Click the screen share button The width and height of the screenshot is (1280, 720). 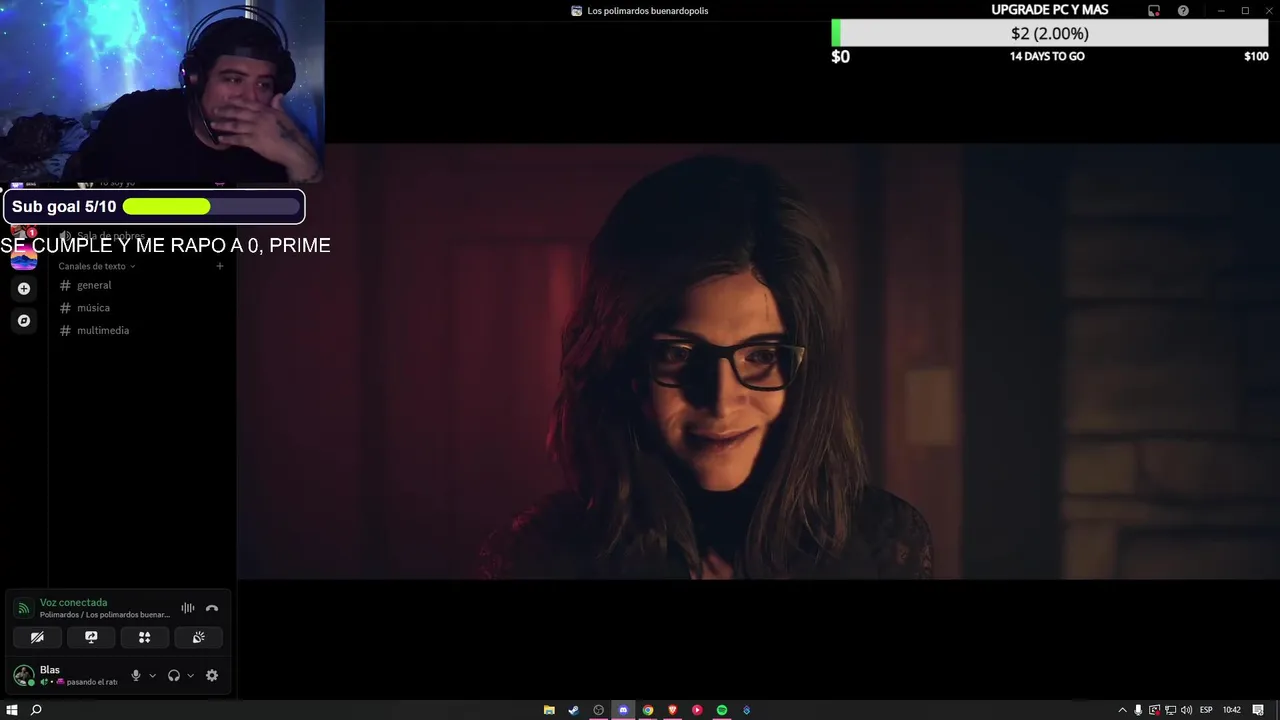pyautogui.click(x=91, y=637)
